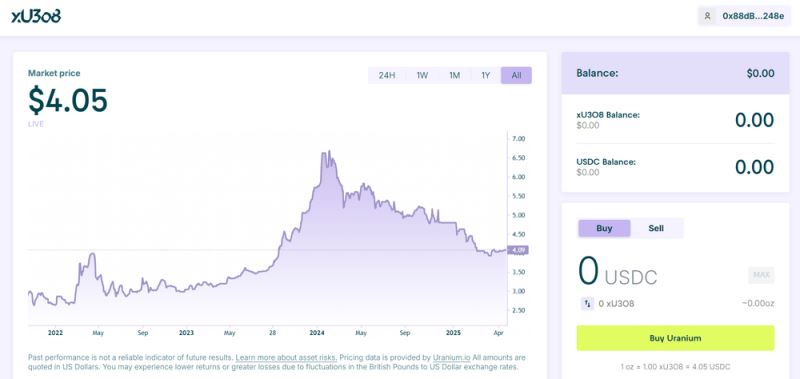Select the 1W chart range
The width and height of the screenshot is (800, 379).
pyautogui.click(x=422, y=75)
